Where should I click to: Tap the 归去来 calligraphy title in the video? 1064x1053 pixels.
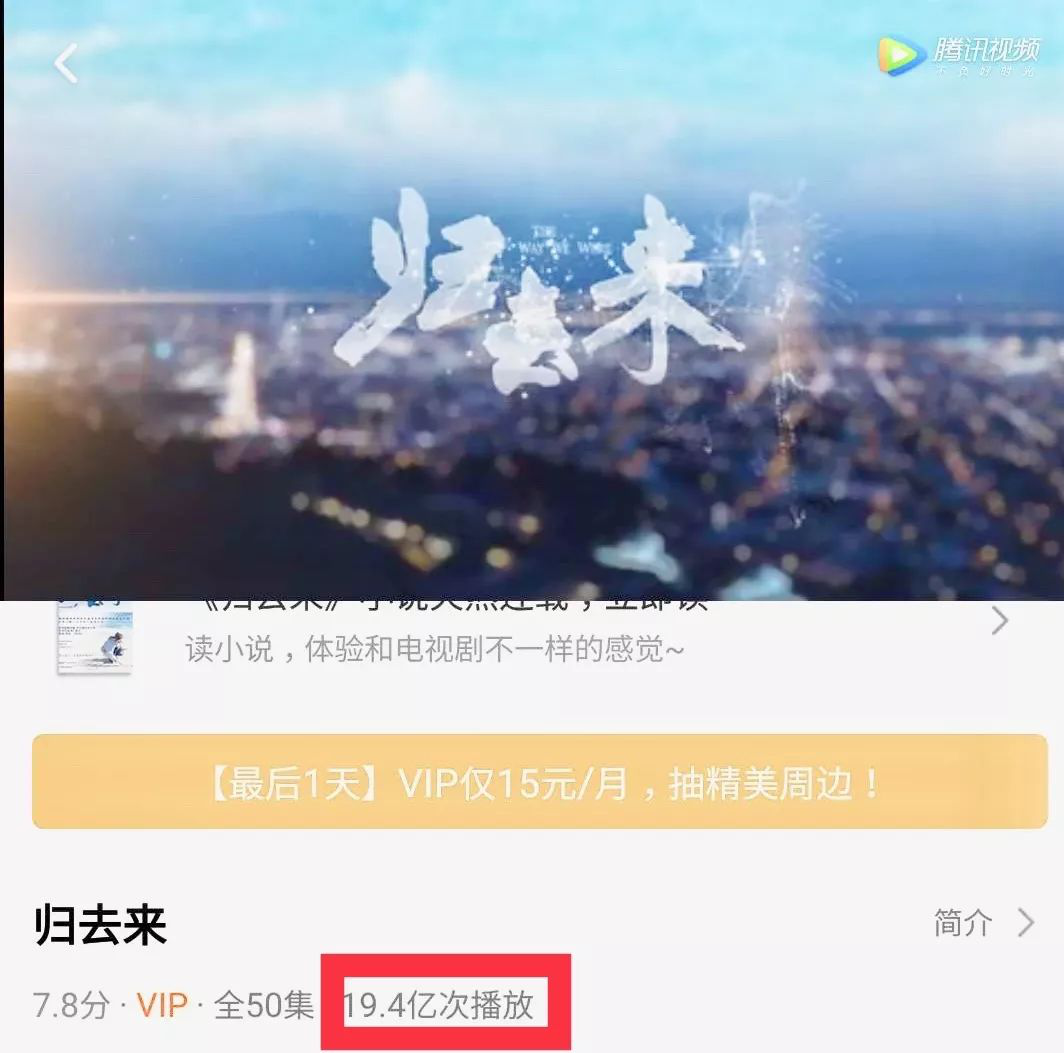point(536,292)
